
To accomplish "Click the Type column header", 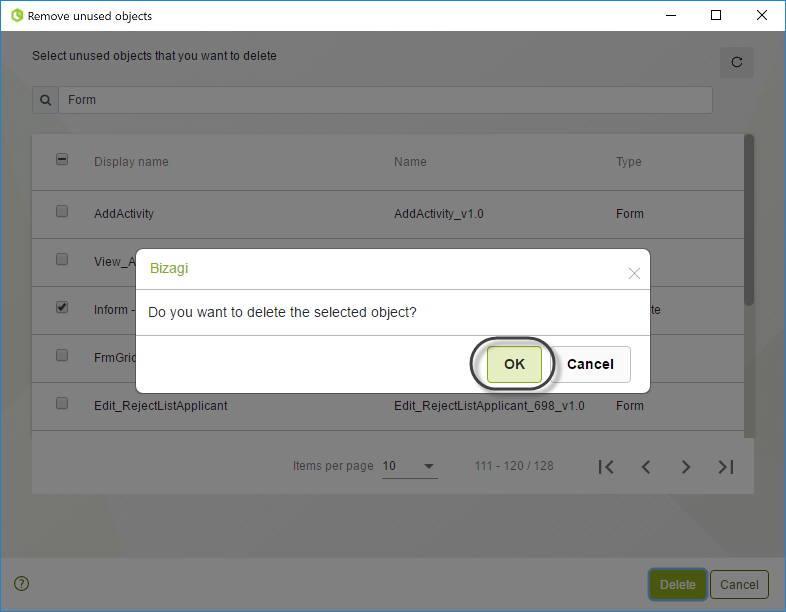I will 629,162.
